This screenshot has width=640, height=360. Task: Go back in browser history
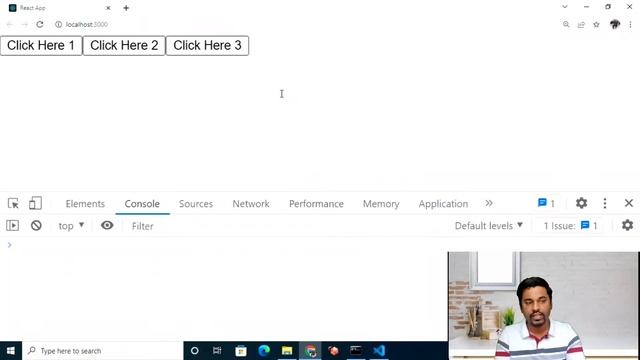click(10, 24)
